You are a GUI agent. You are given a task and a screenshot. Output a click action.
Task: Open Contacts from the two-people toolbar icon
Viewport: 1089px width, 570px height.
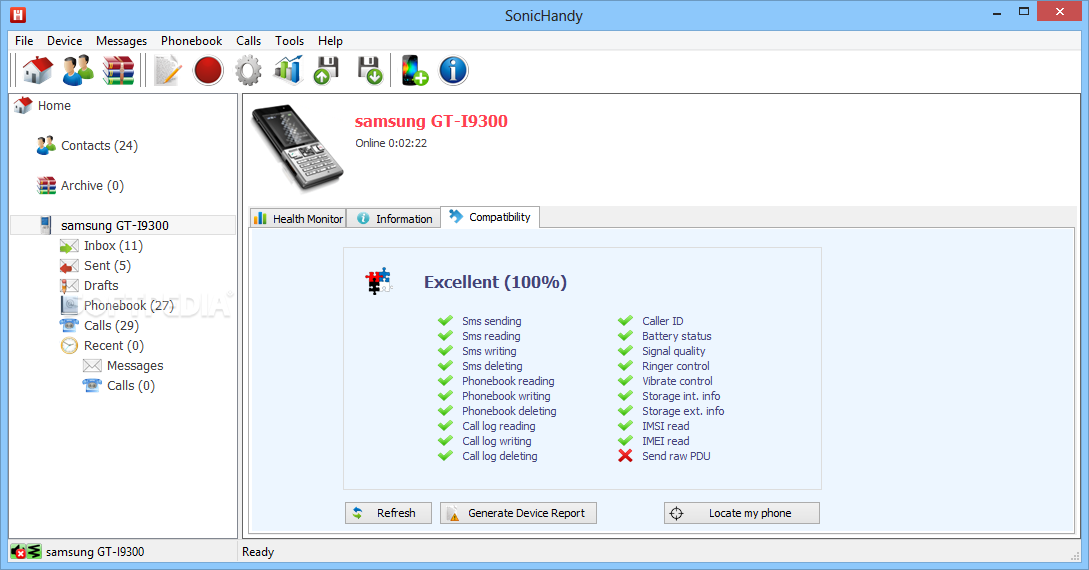tap(78, 70)
